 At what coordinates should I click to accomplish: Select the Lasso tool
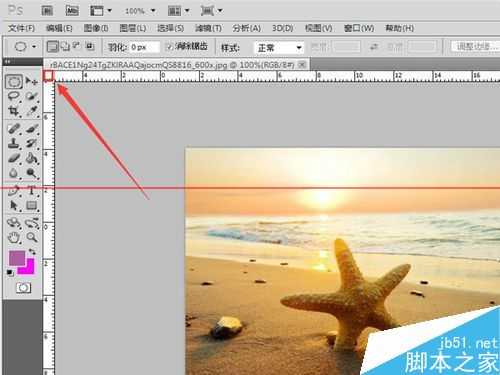tap(14, 97)
